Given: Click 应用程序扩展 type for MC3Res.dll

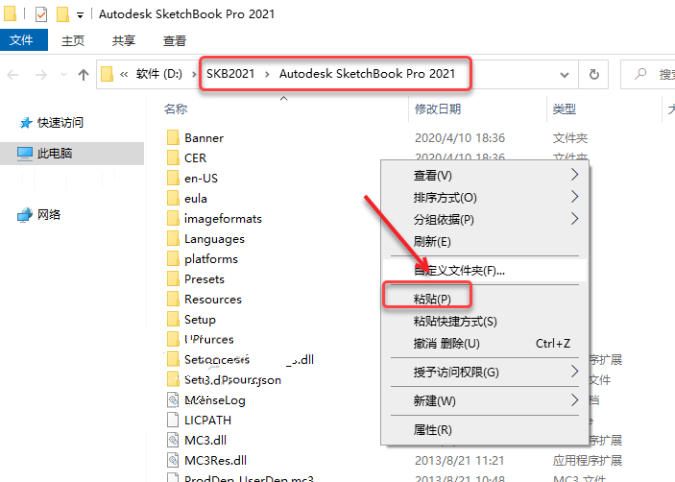Looking at the screenshot, I should tap(587, 460).
